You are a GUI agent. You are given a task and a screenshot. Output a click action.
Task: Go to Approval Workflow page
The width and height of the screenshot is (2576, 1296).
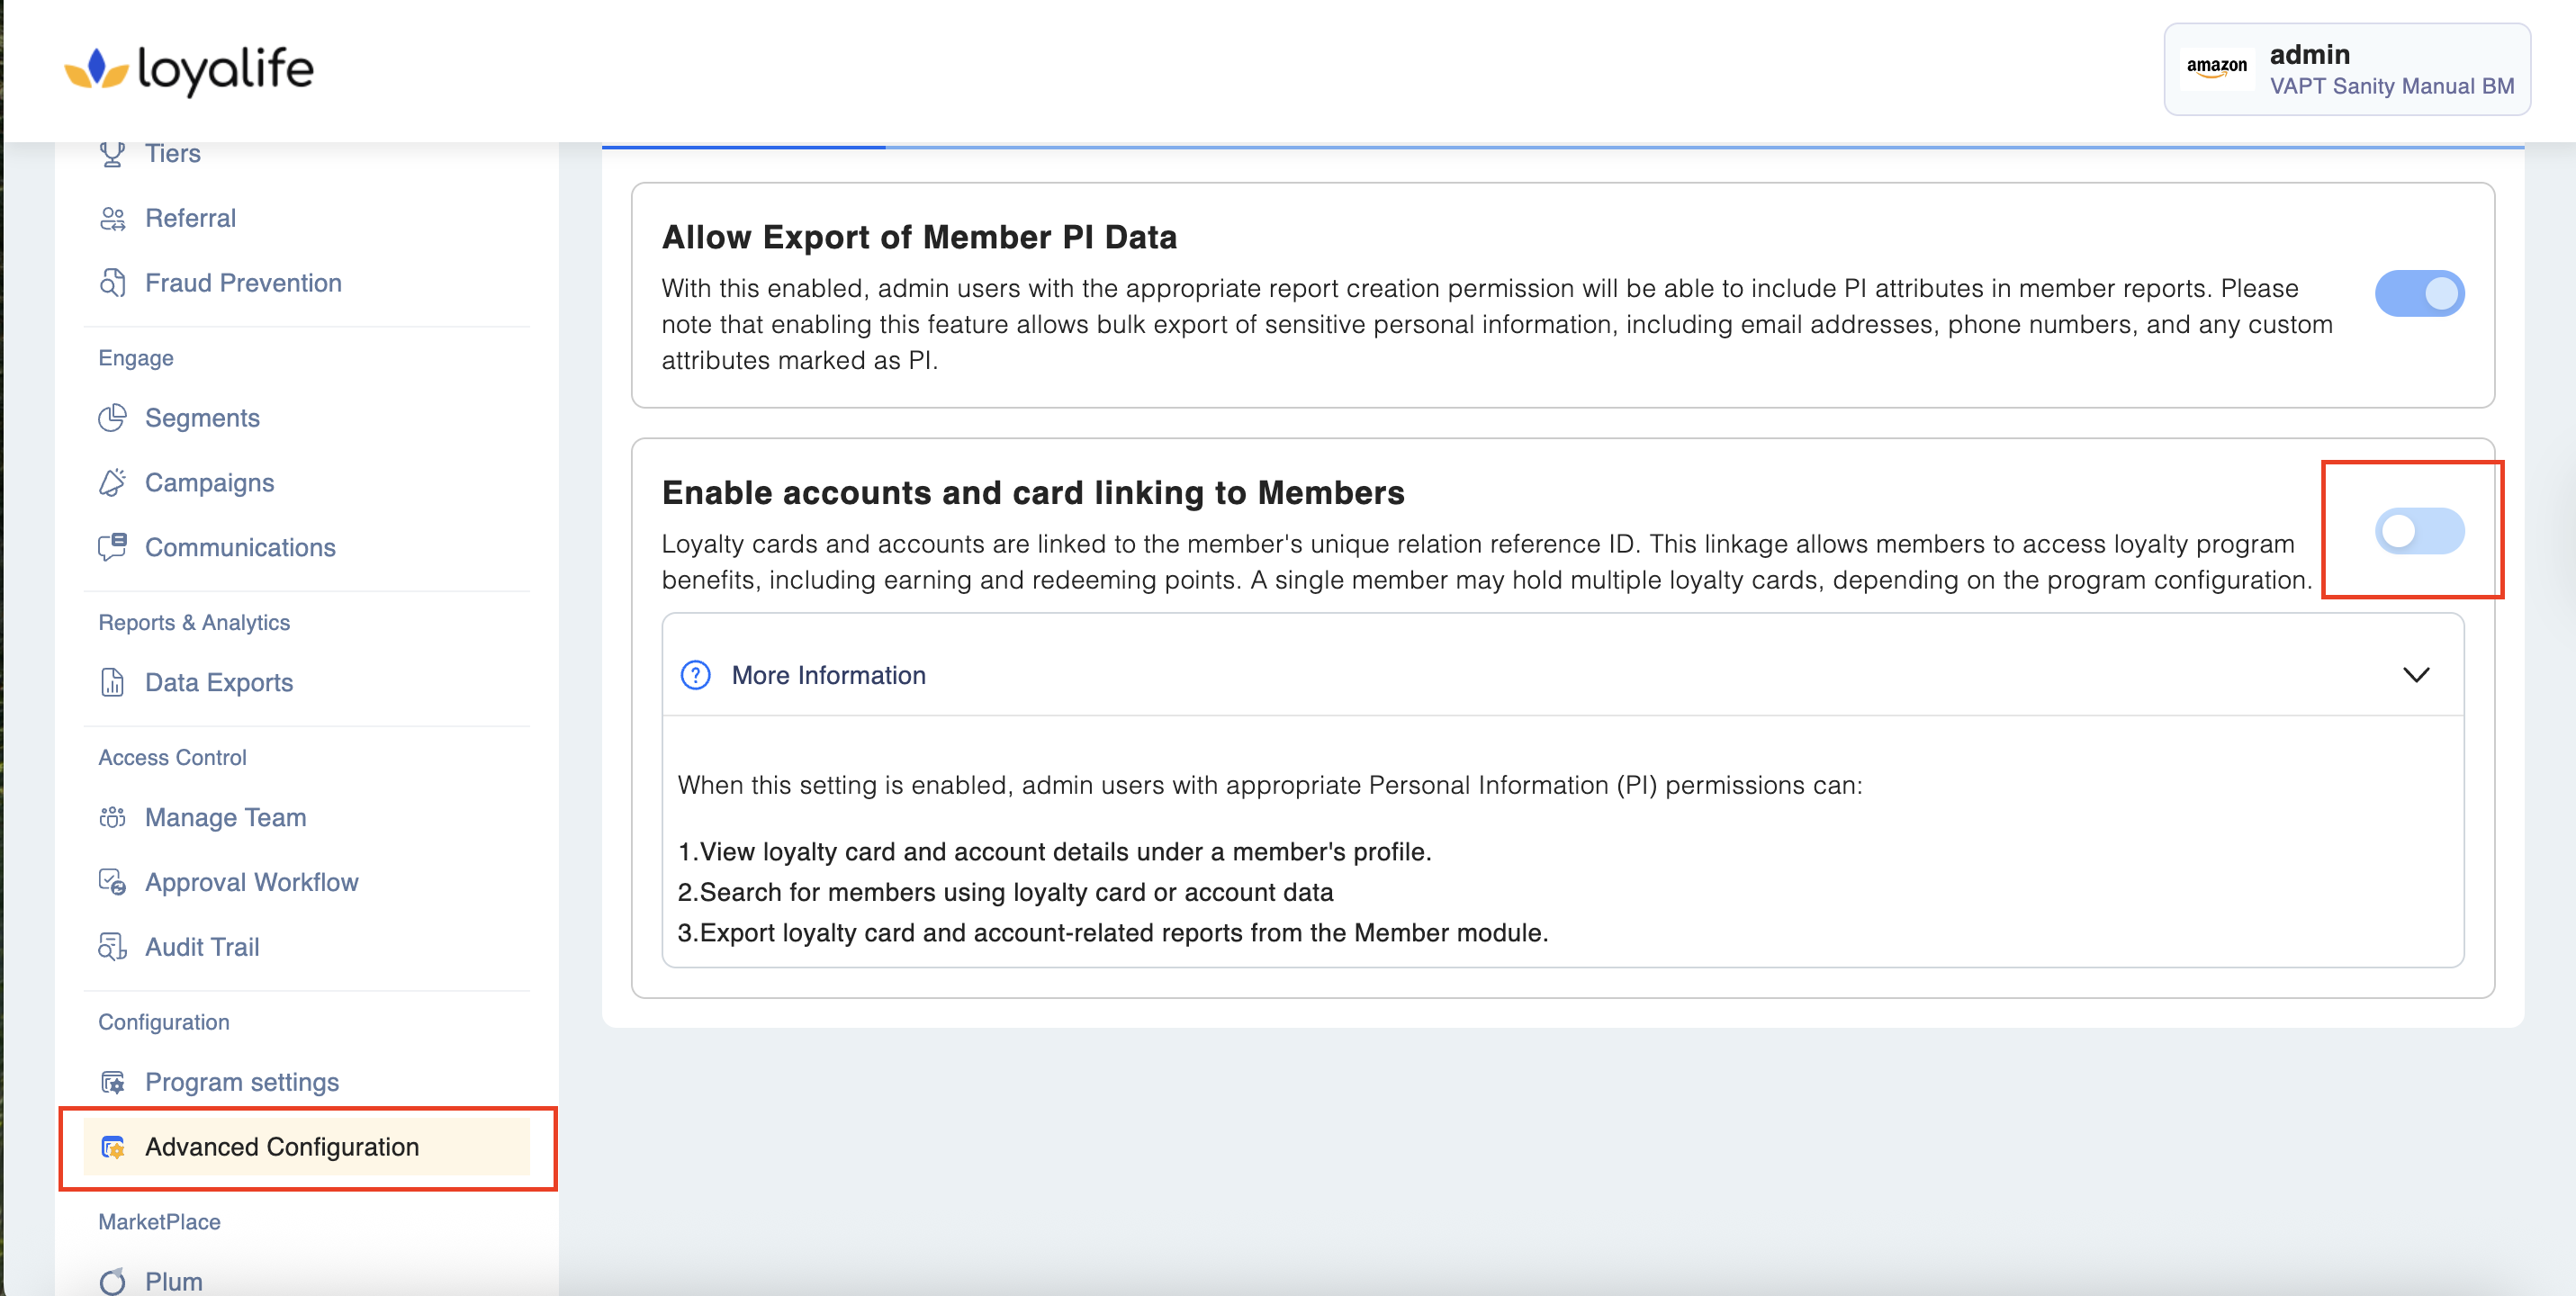(251, 882)
